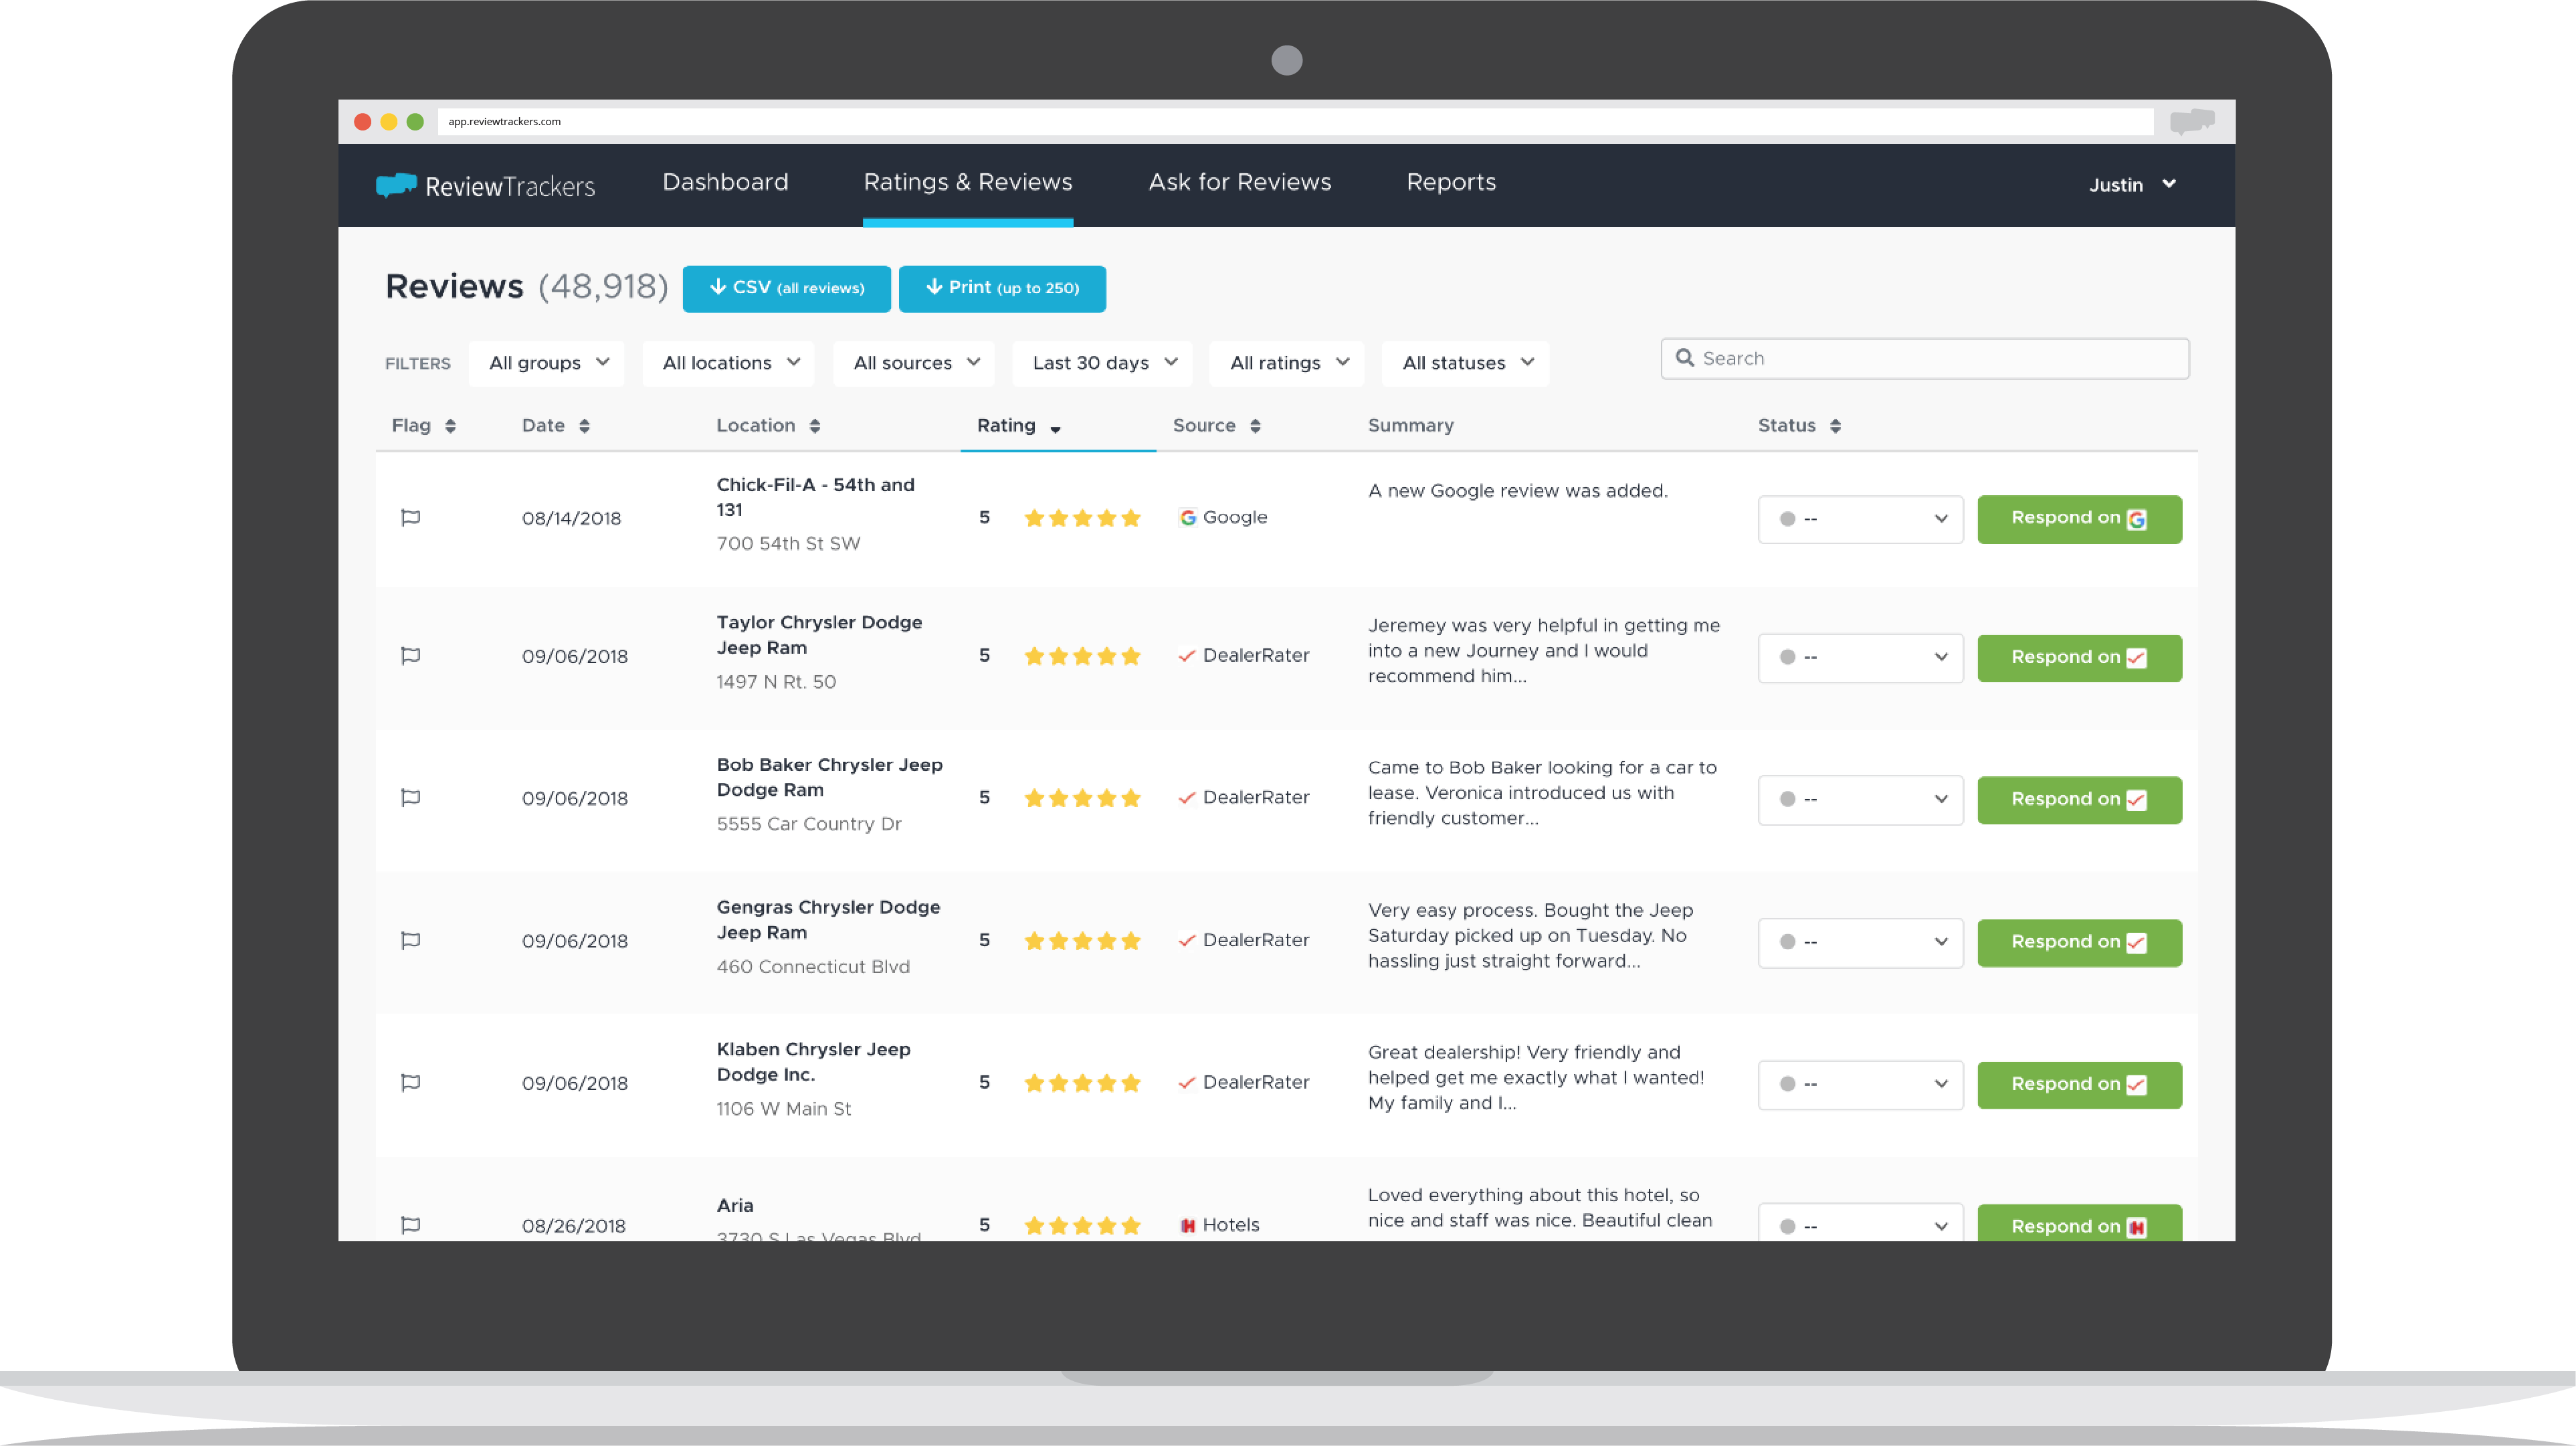This screenshot has height=1446, width=2576.
Task: Open the All statuses filter
Action: [1465, 363]
